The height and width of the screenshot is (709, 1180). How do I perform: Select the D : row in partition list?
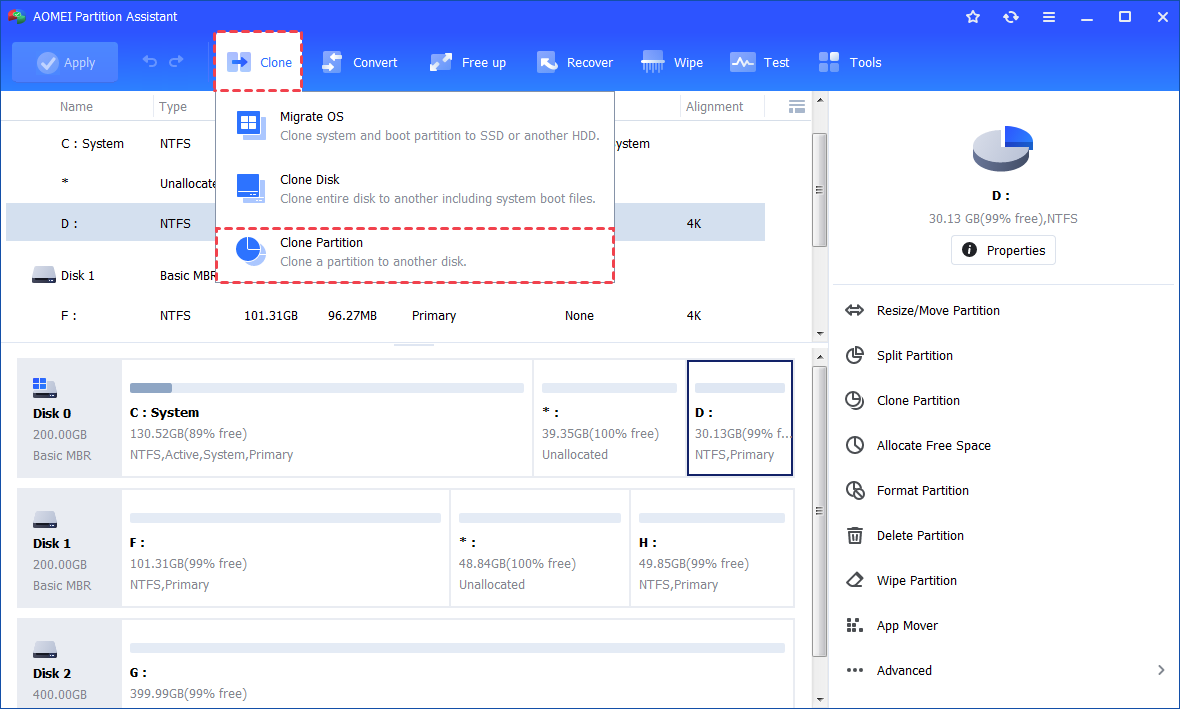point(385,223)
